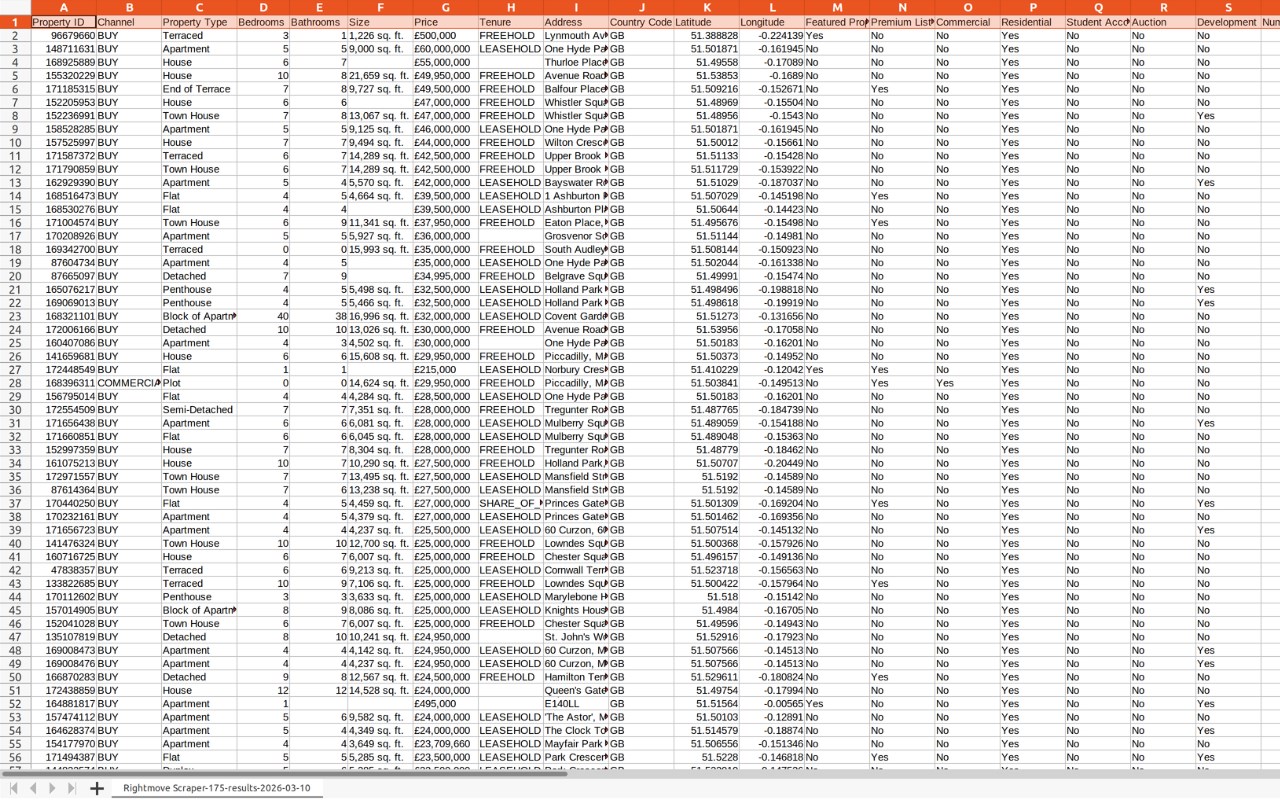This screenshot has width=1280, height=800.
Task: Select the 'Queen's Gate' address cell
Action: pos(575,690)
